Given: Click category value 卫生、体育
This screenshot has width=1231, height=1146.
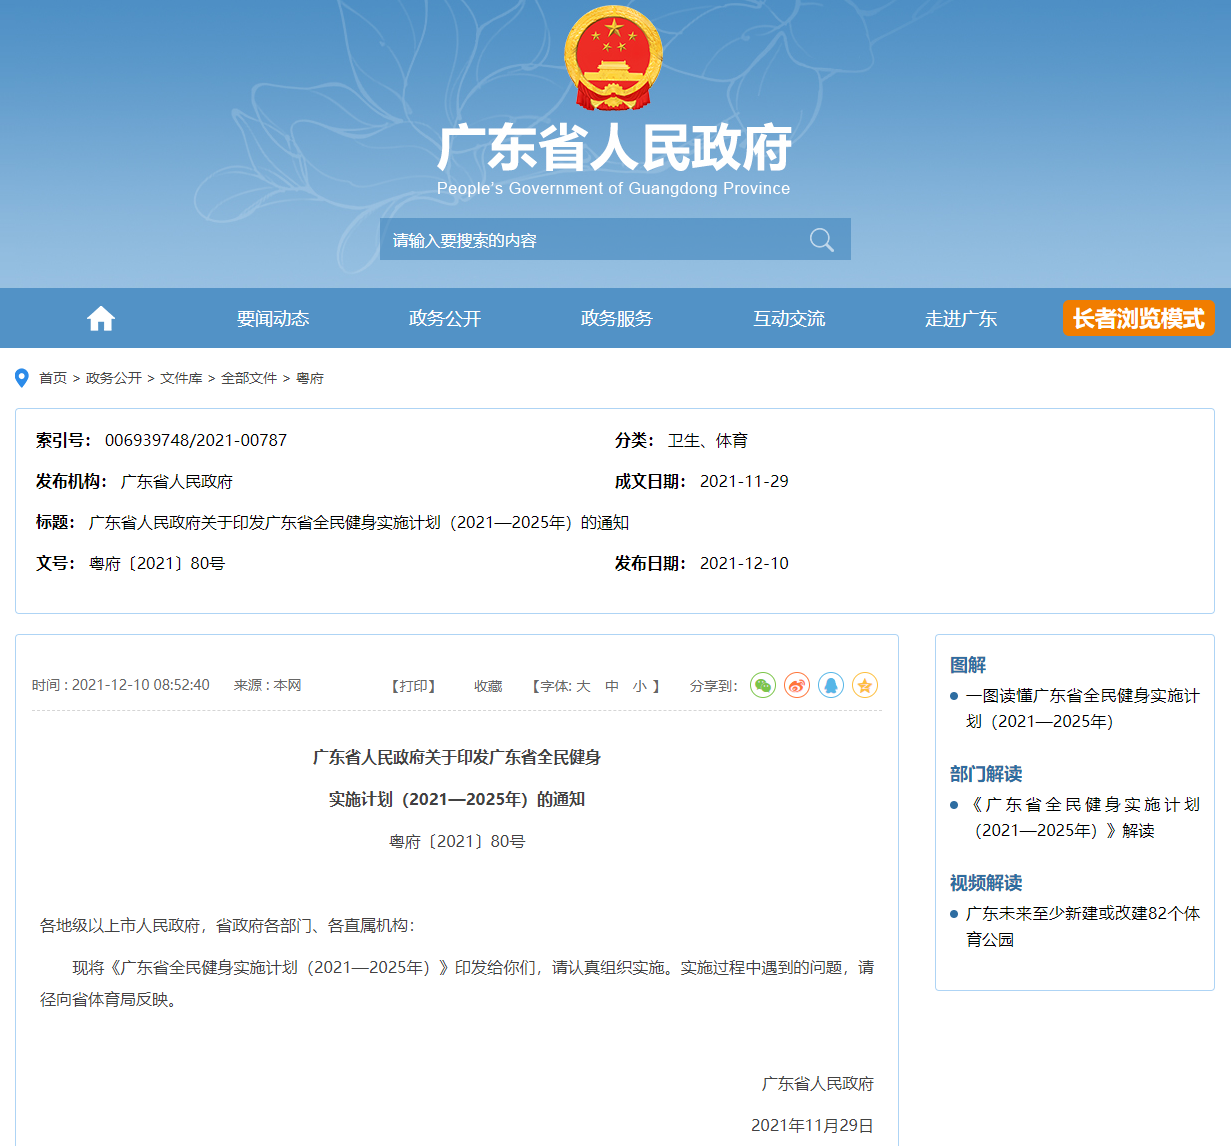Looking at the screenshot, I should pos(708,440).
